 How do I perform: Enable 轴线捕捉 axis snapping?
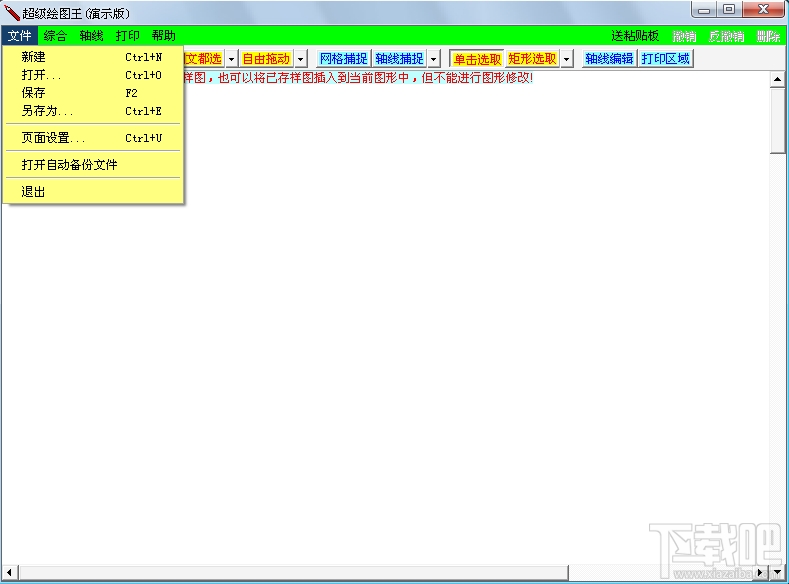399,59
